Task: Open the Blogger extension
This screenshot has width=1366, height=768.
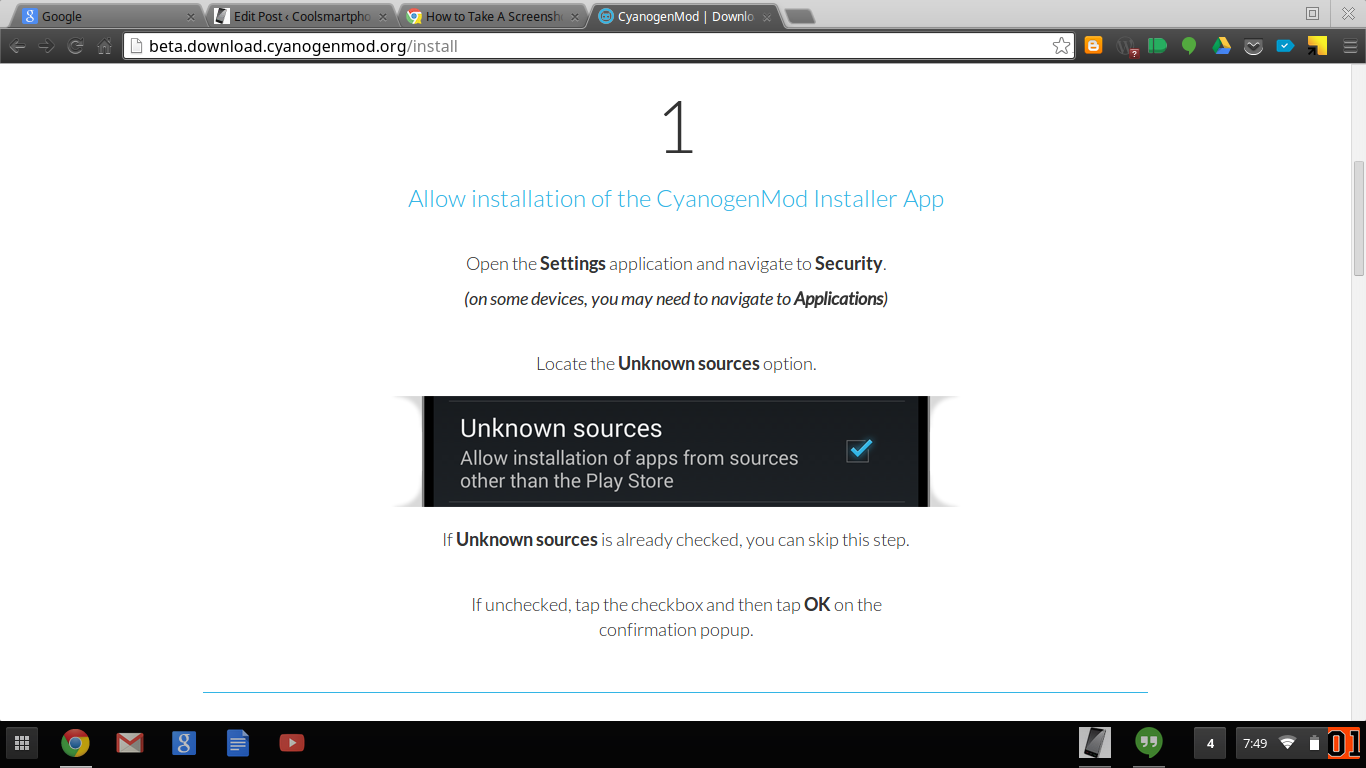Action: pyautogui.click(x=1093, y=45)
